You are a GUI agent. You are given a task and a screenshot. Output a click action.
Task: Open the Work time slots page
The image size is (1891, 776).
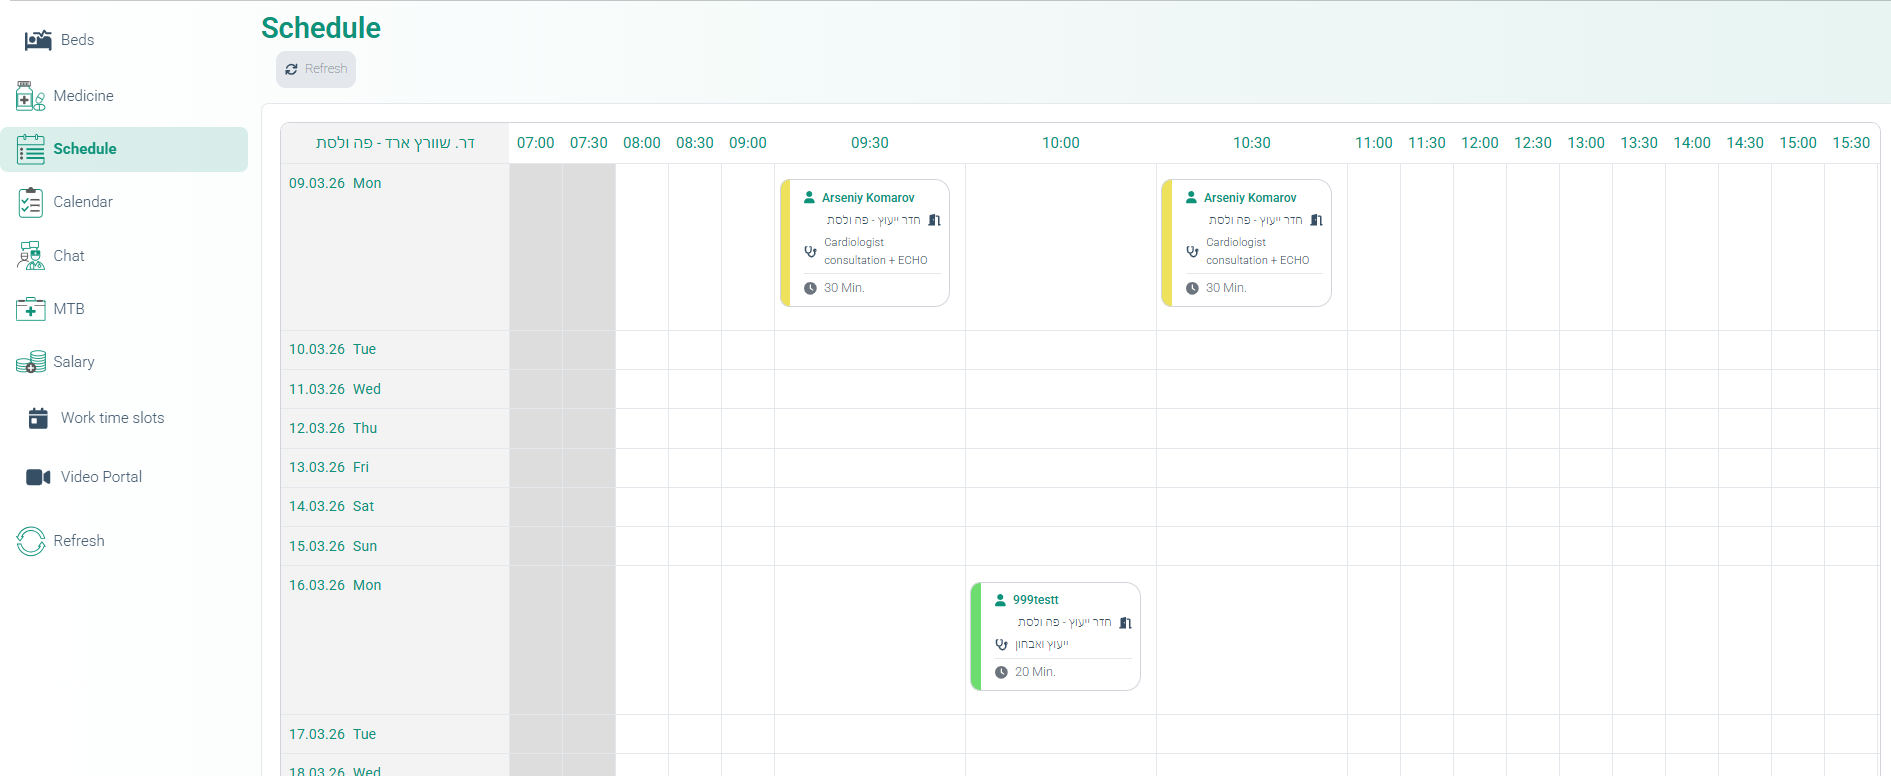112,418
